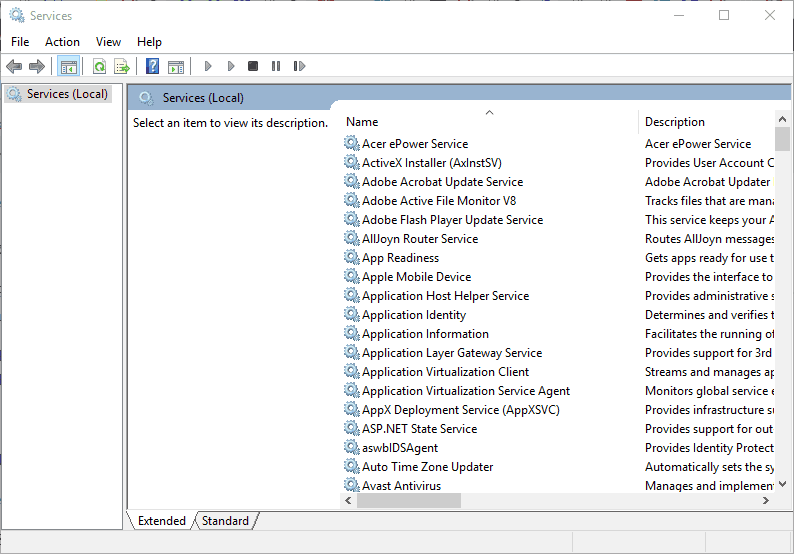Image resolution: width=794 pixels, height=554 pixels.
Task: Click the Pause Service icon
Action: click(x=276, y=66)
